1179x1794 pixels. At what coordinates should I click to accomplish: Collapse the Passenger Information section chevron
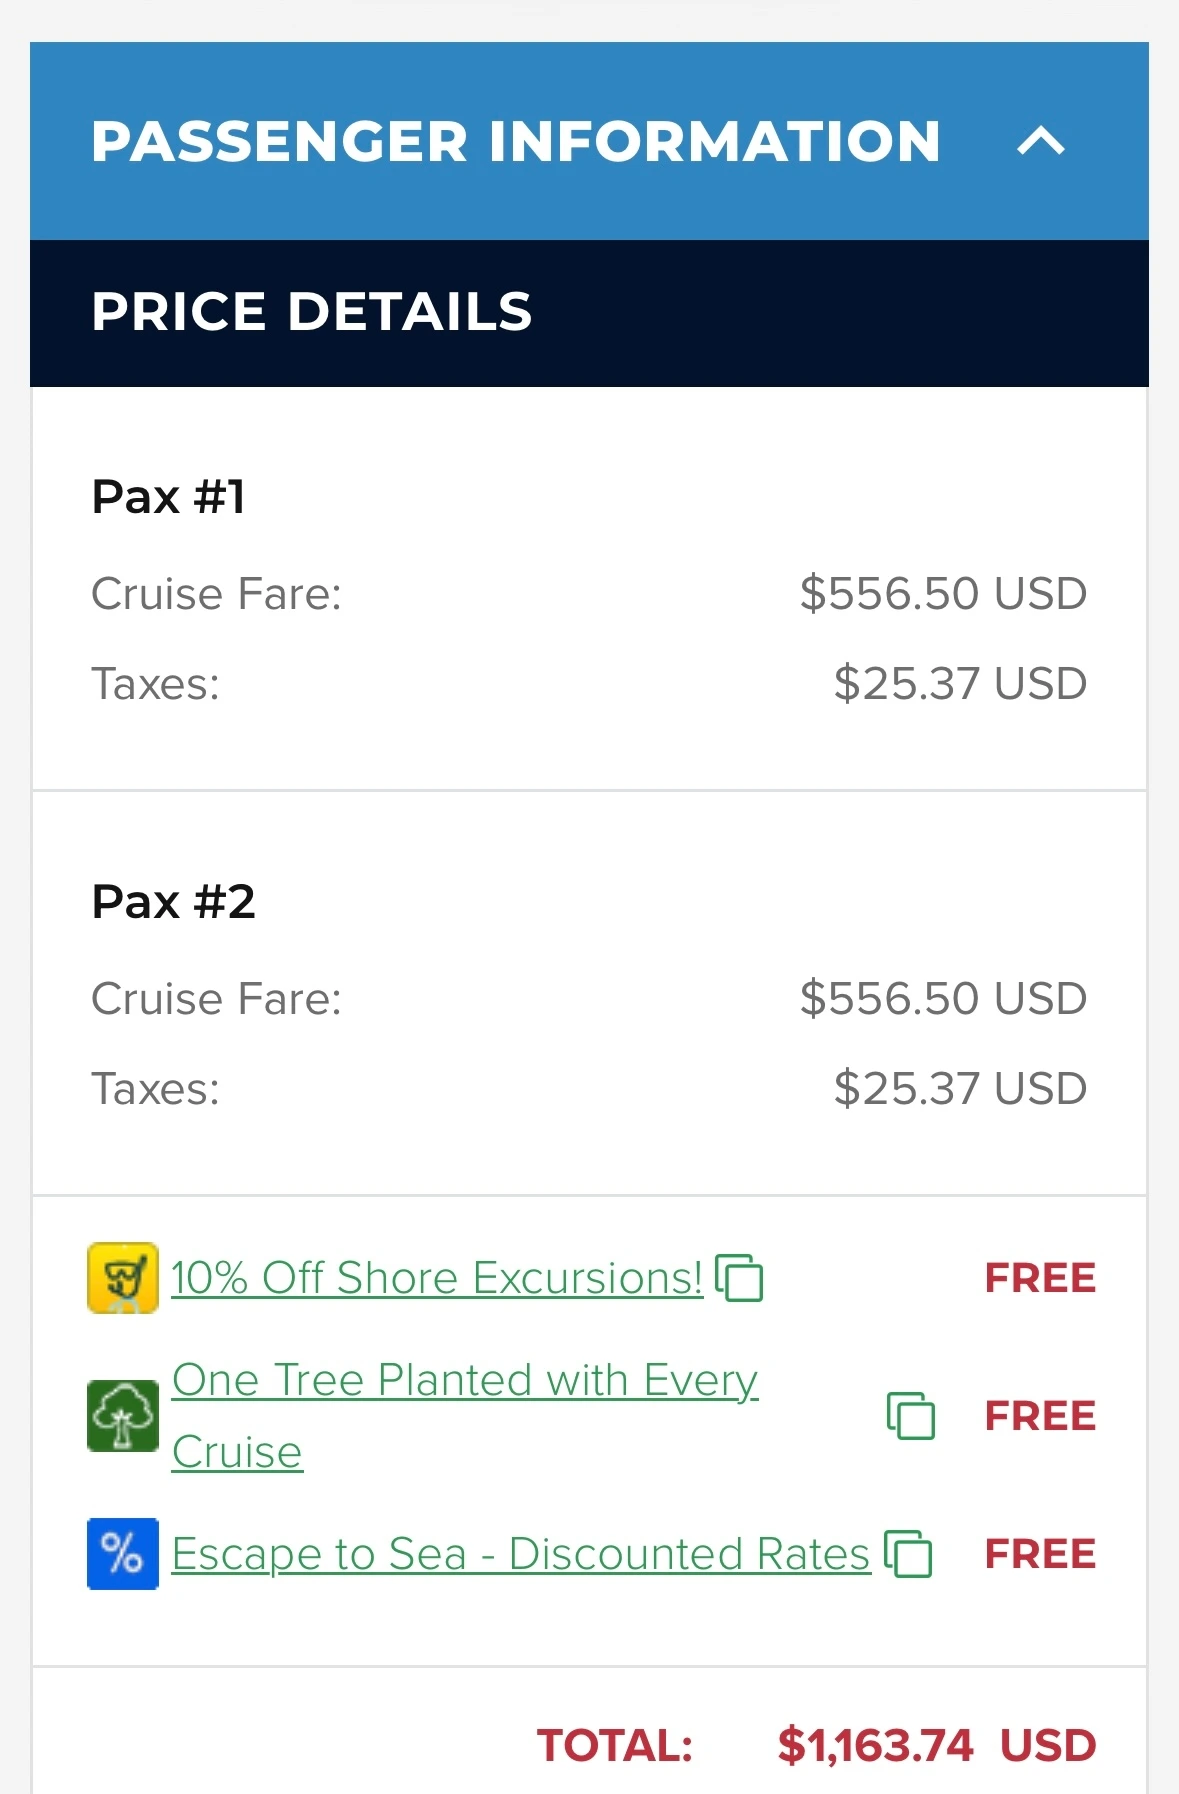(x=1041, y=141)
